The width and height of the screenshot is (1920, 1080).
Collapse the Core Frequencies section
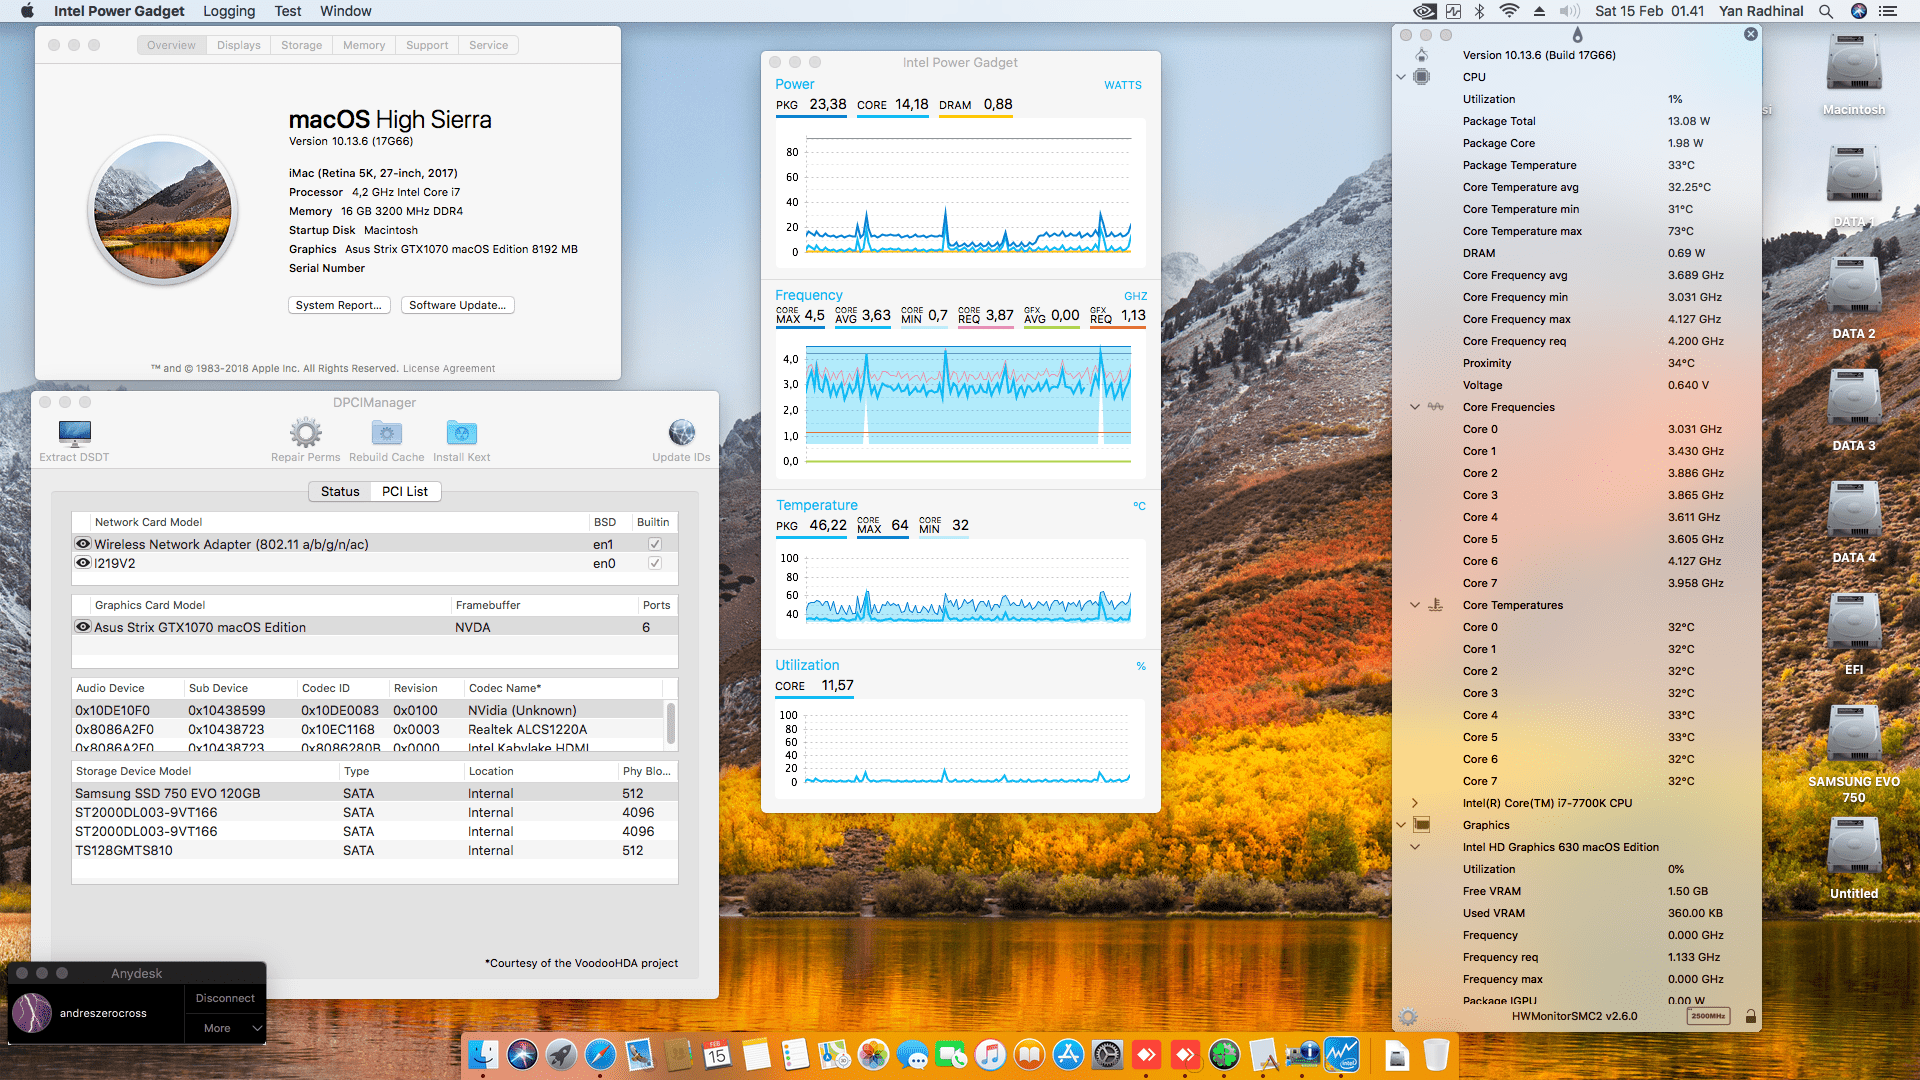click(x=1414, y=407)
